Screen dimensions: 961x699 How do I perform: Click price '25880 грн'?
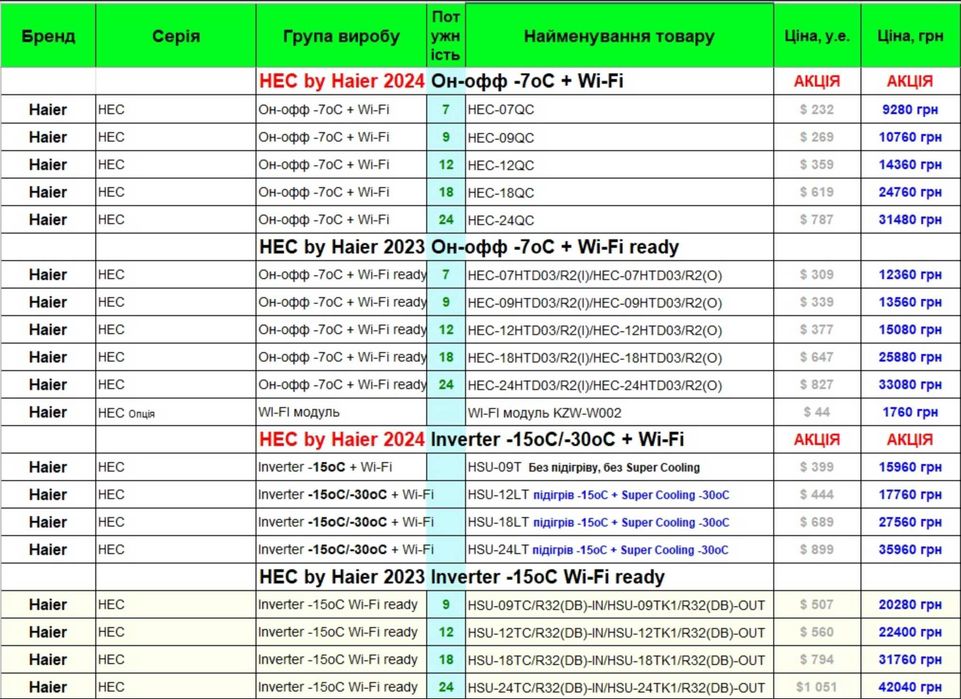tap(910, 358)
